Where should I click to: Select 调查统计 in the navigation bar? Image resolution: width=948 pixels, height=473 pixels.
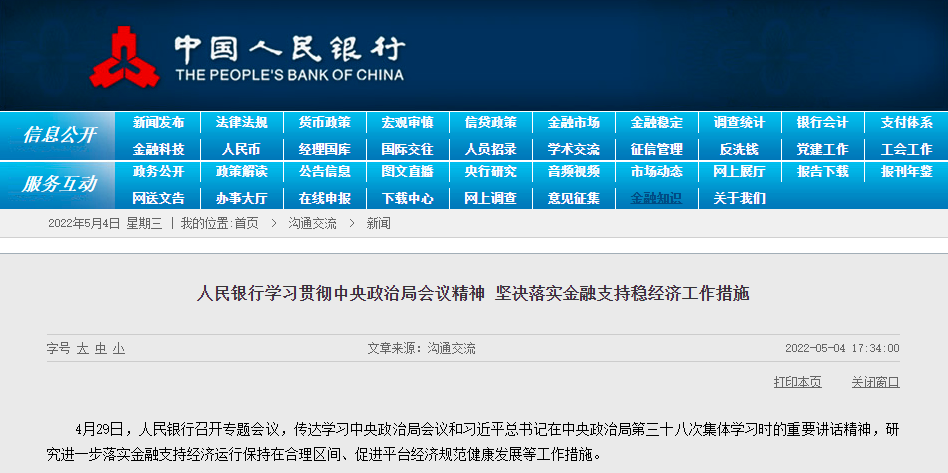pyautogui.click(x=739, y=122)
